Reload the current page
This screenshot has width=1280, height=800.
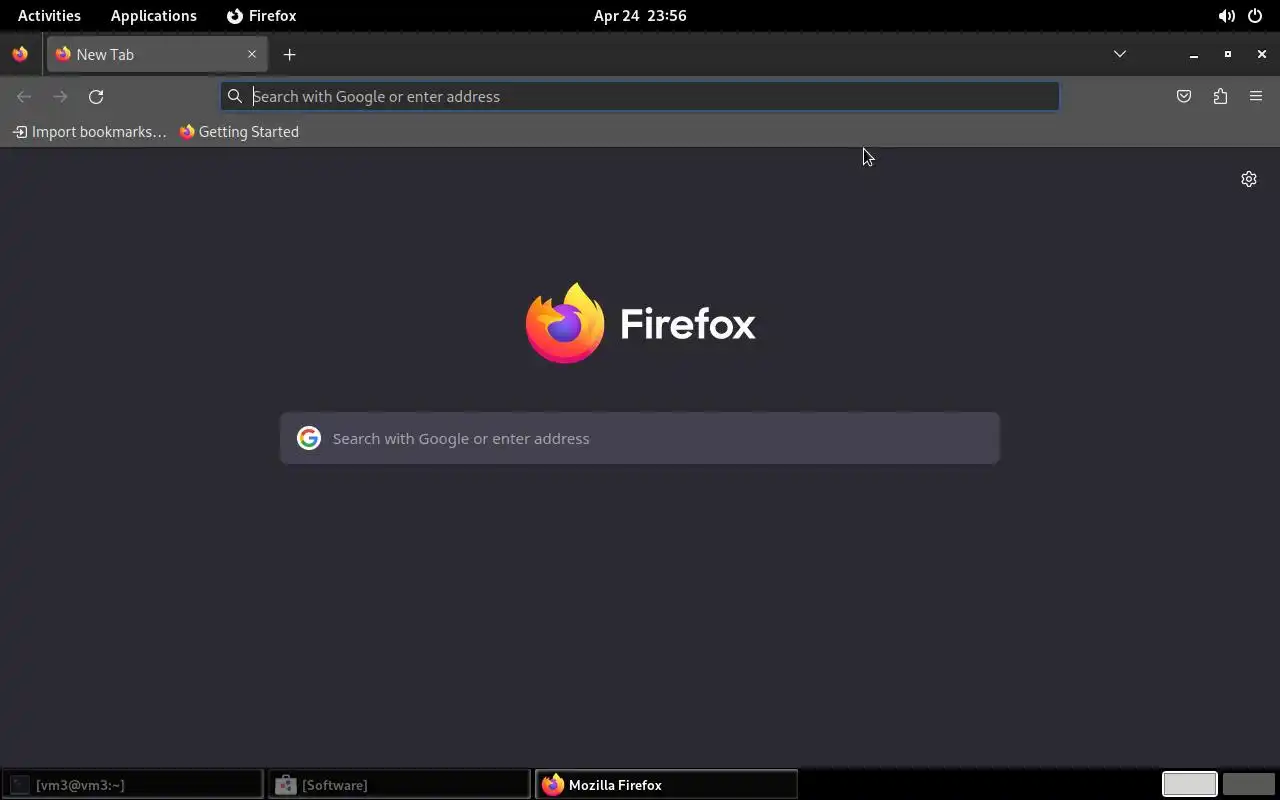[x=96, y=96]
